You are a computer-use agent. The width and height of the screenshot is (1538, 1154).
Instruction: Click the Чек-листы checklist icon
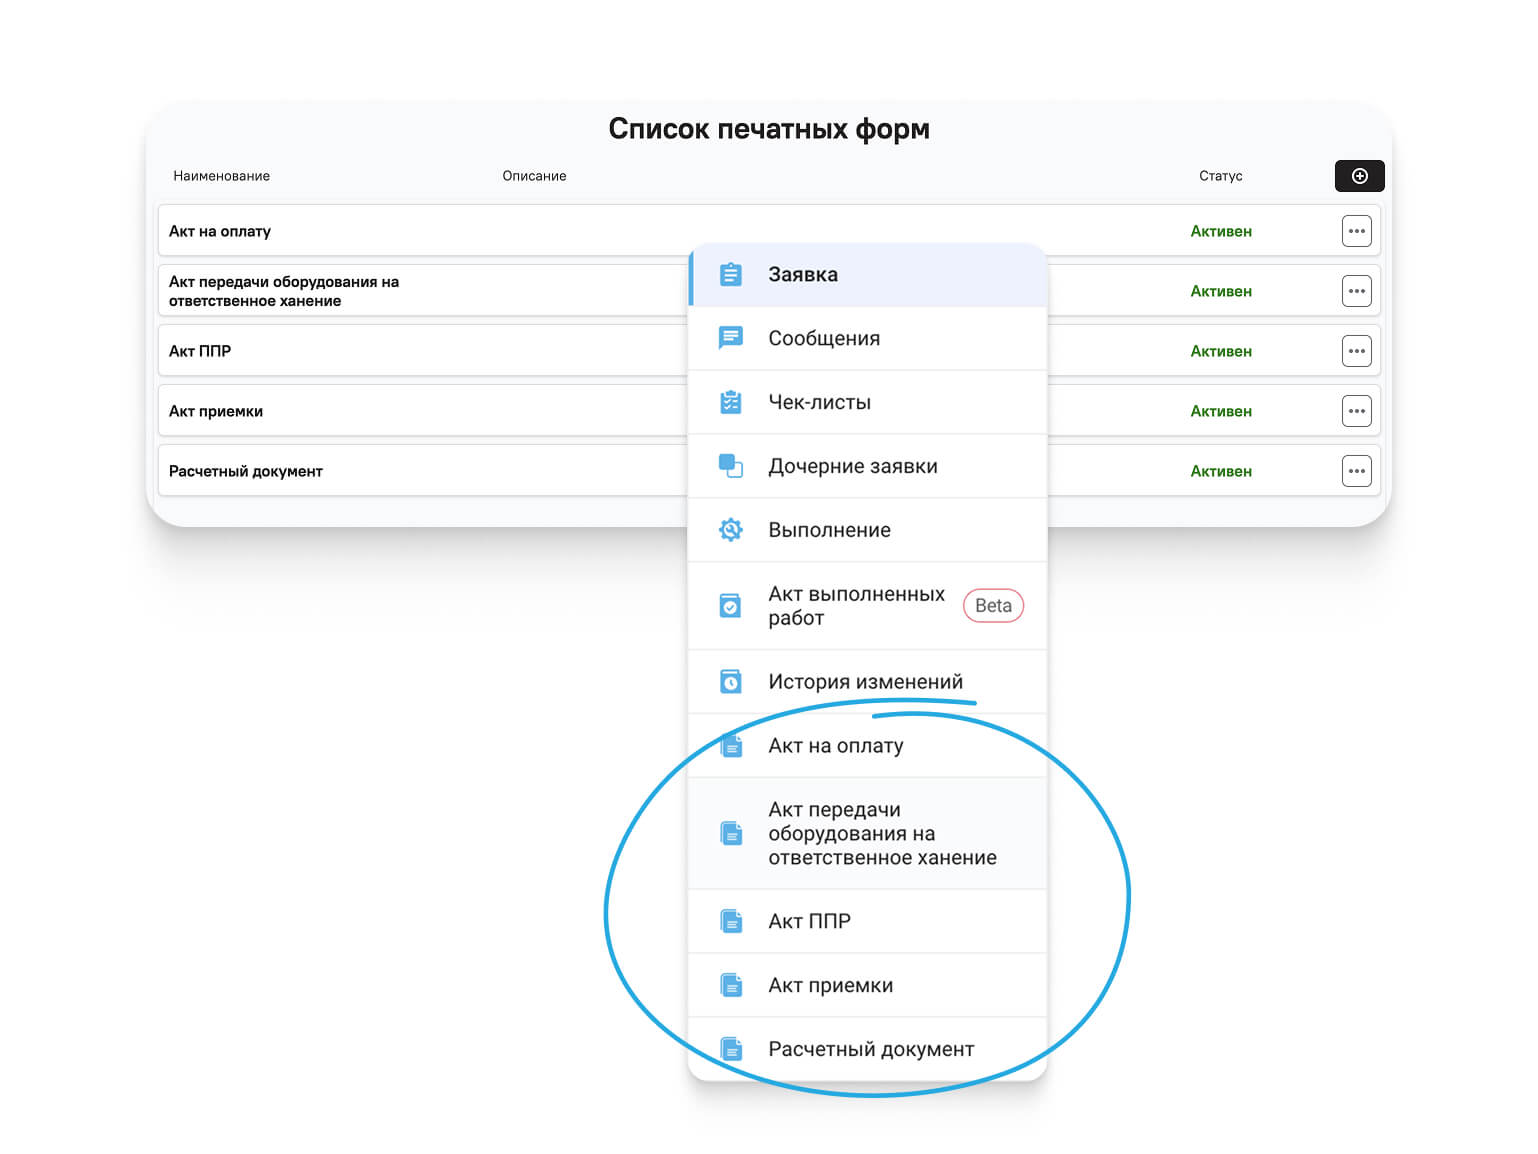pos(731,402)
